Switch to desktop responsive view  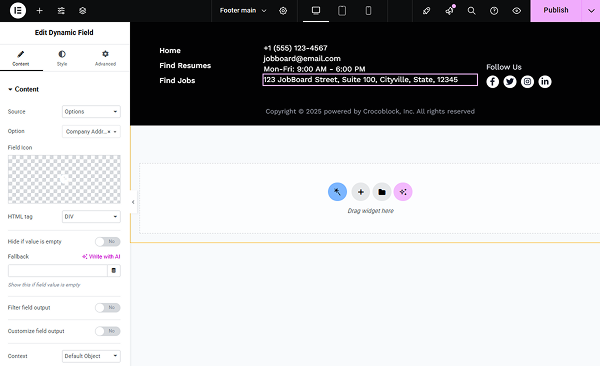[316, 11]
